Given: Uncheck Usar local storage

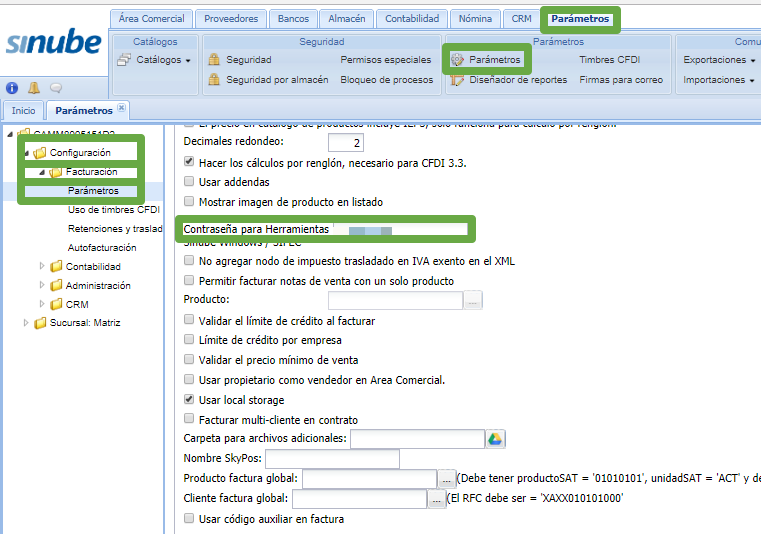Looking at the screenshot, I should 190,400.
